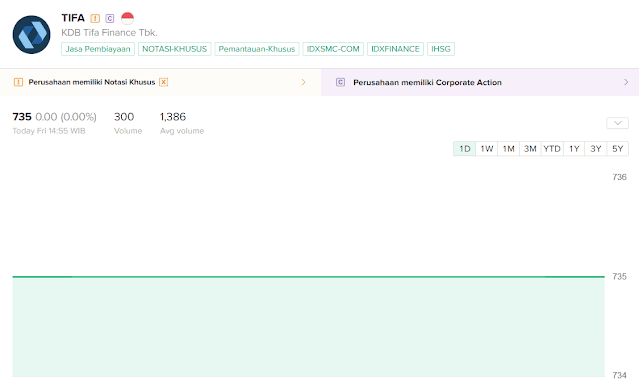Click the KDB Tifa Finance Tbk. name
This screenshot has width=639, height=388.
(109, 33)
